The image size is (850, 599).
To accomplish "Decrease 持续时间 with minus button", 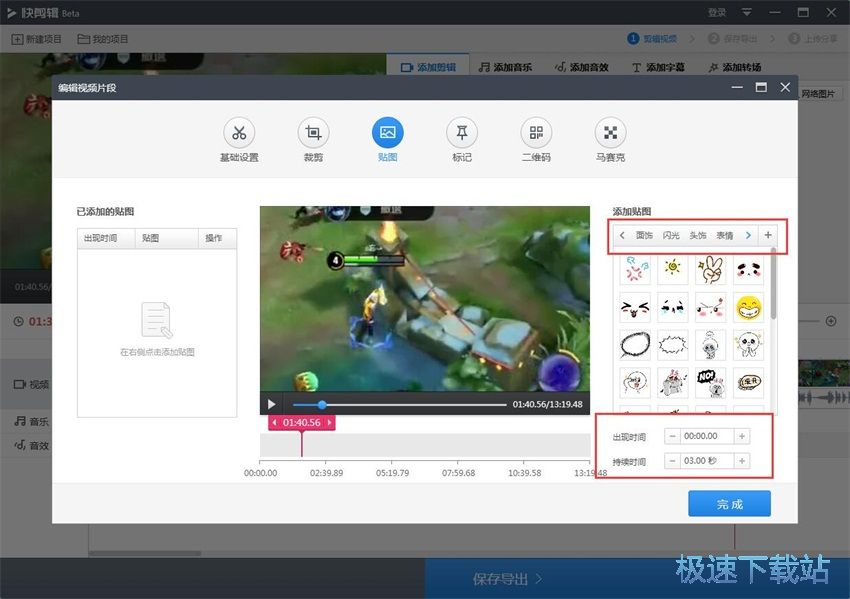I will pyautogui.click(x=672, y=461).
